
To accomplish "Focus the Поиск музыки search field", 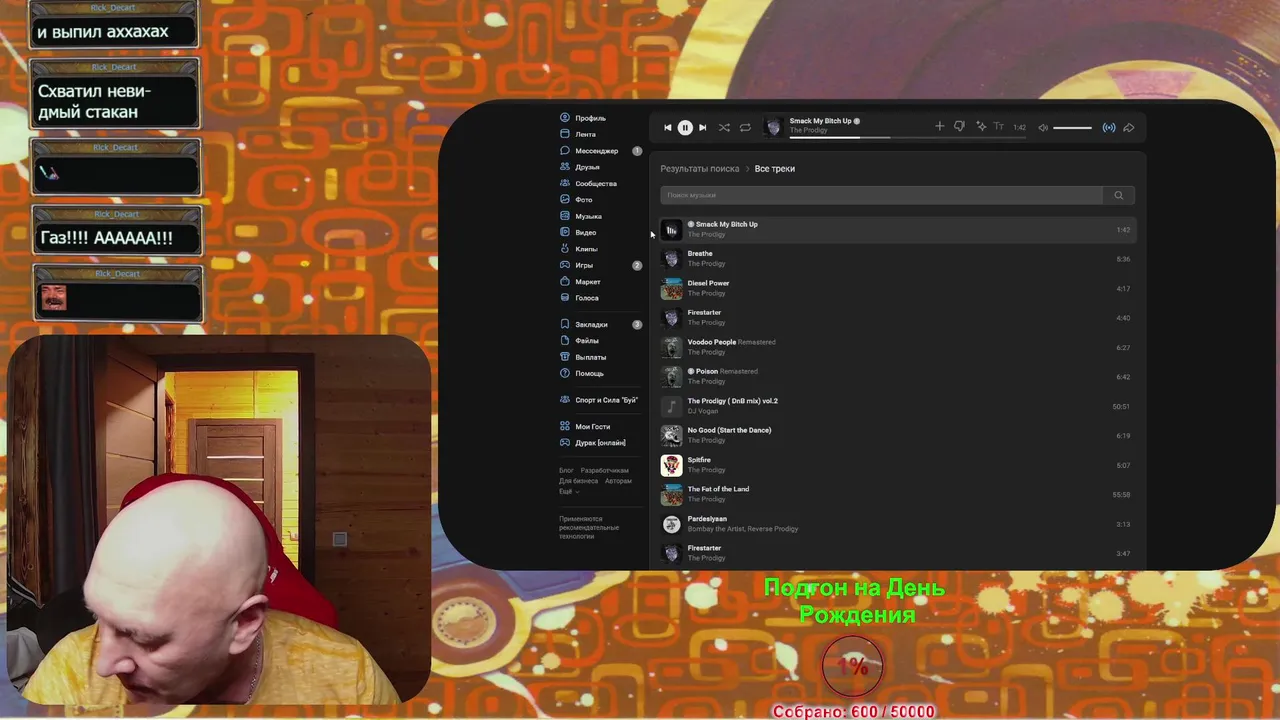I will (881, 195).
